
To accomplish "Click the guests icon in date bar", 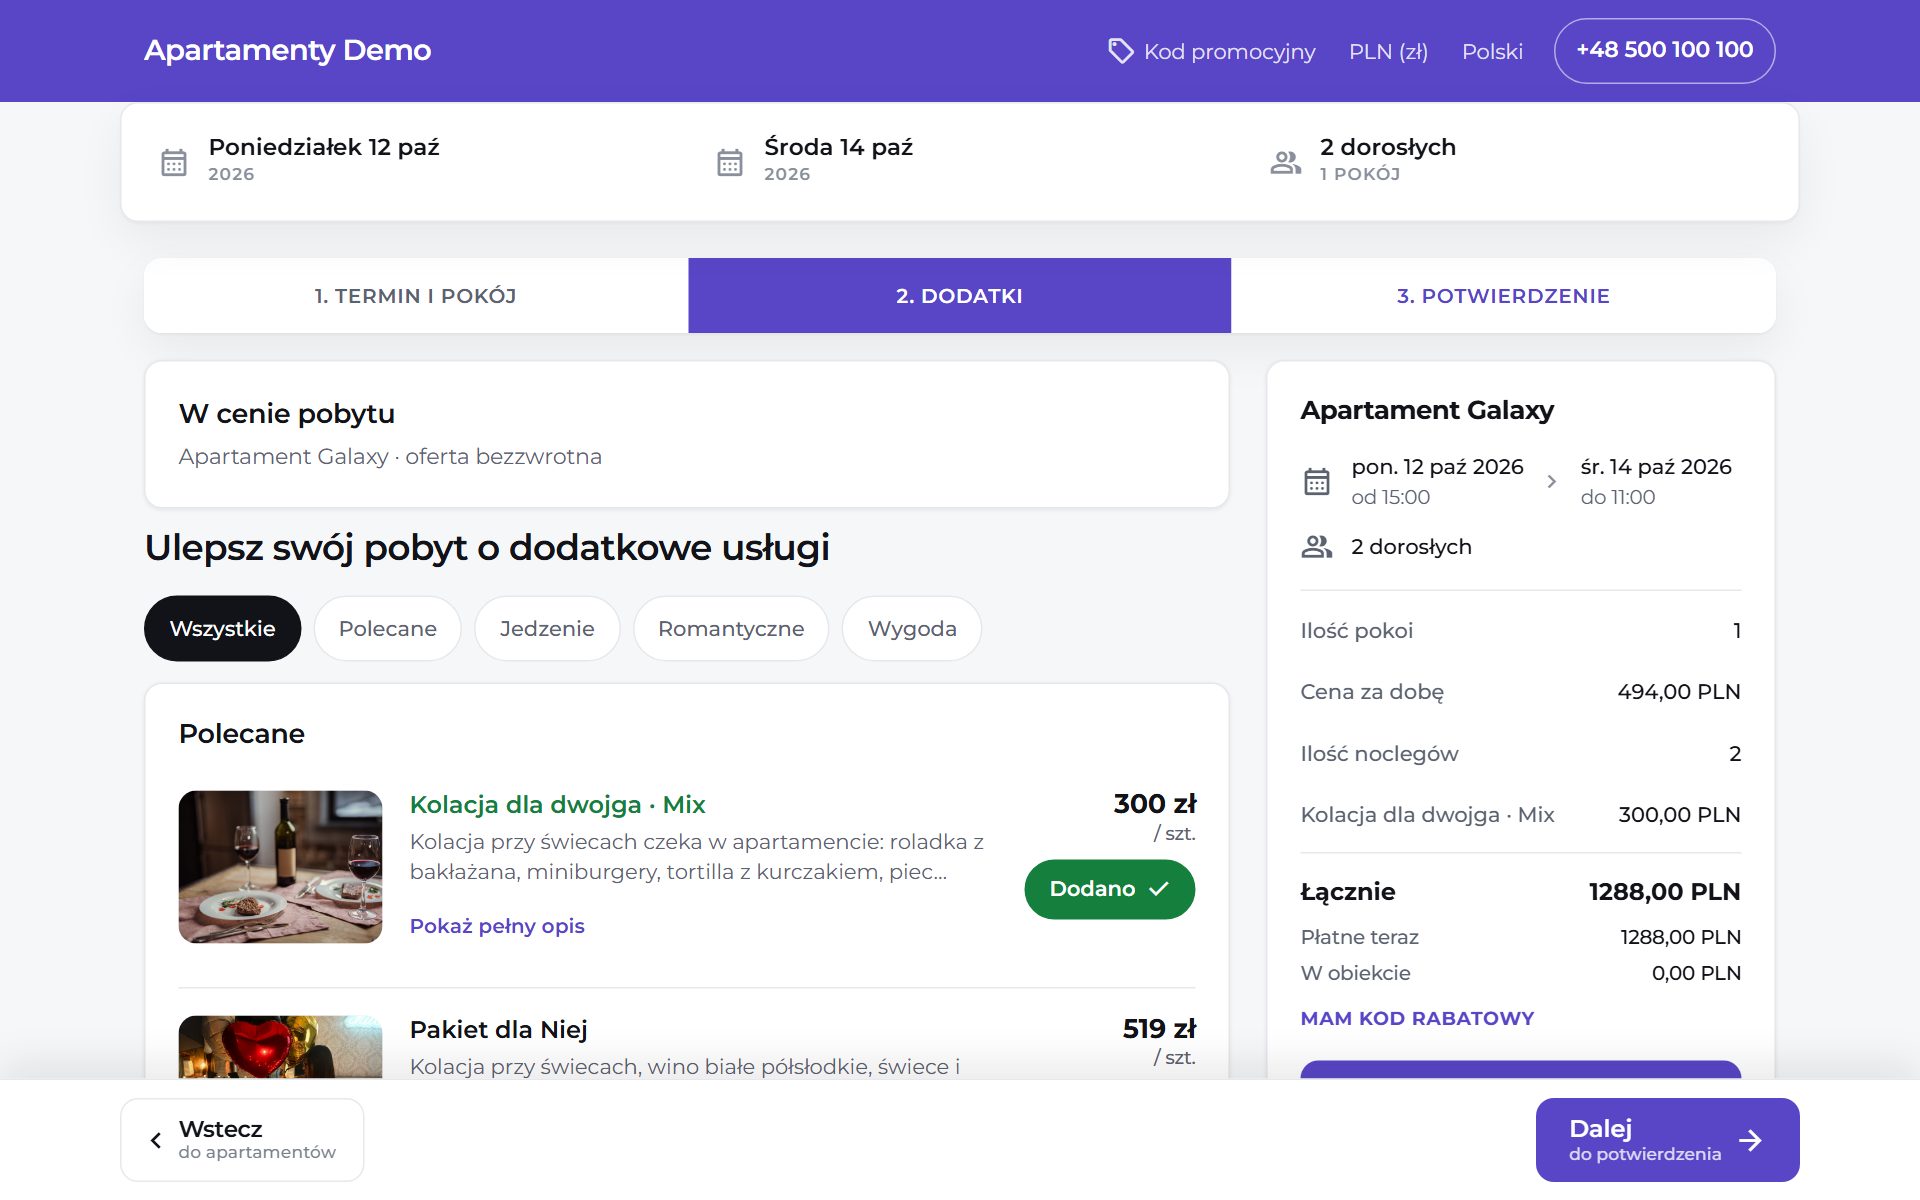I will 1286,162.
